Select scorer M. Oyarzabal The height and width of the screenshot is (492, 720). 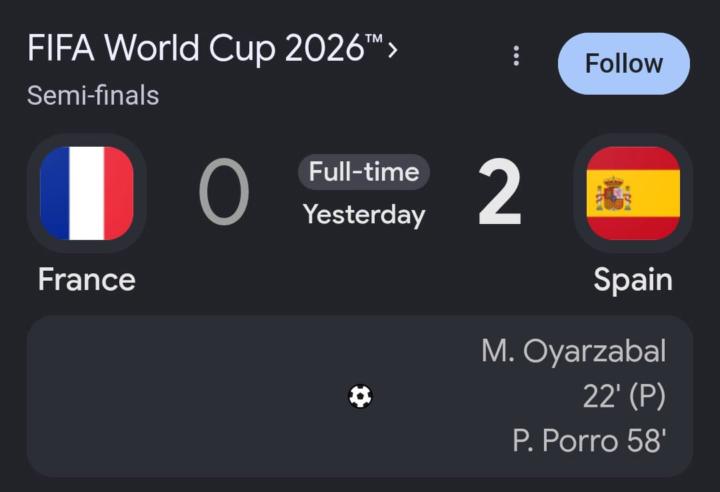[574, 351]
